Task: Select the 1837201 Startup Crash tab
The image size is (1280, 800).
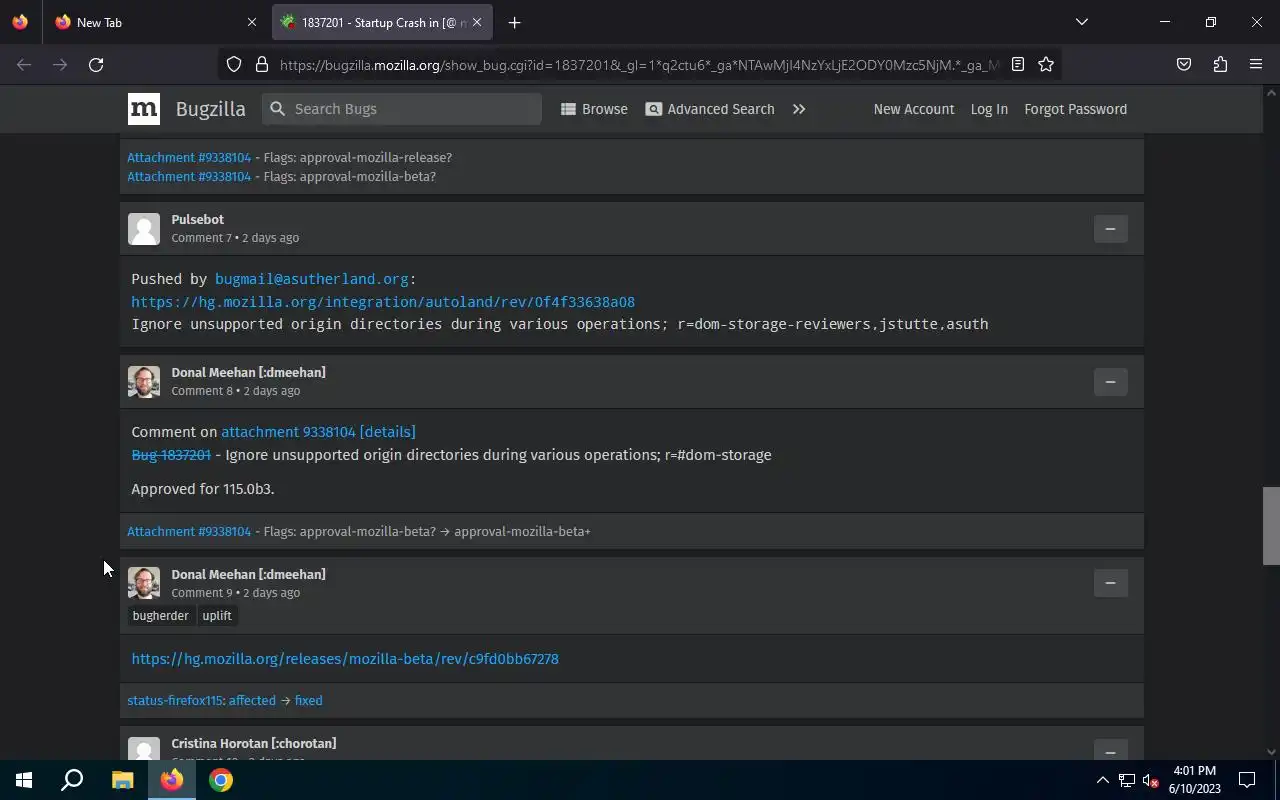Action: coord(383,22)
